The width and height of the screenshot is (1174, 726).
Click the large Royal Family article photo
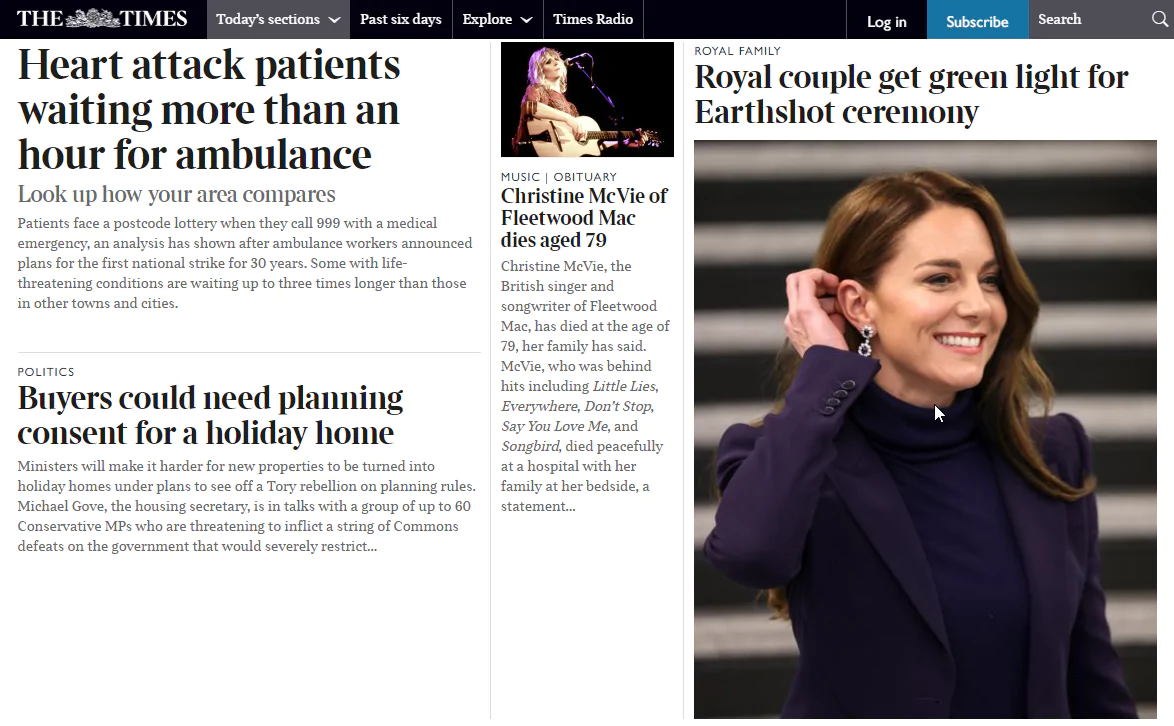tap(925, 430)
